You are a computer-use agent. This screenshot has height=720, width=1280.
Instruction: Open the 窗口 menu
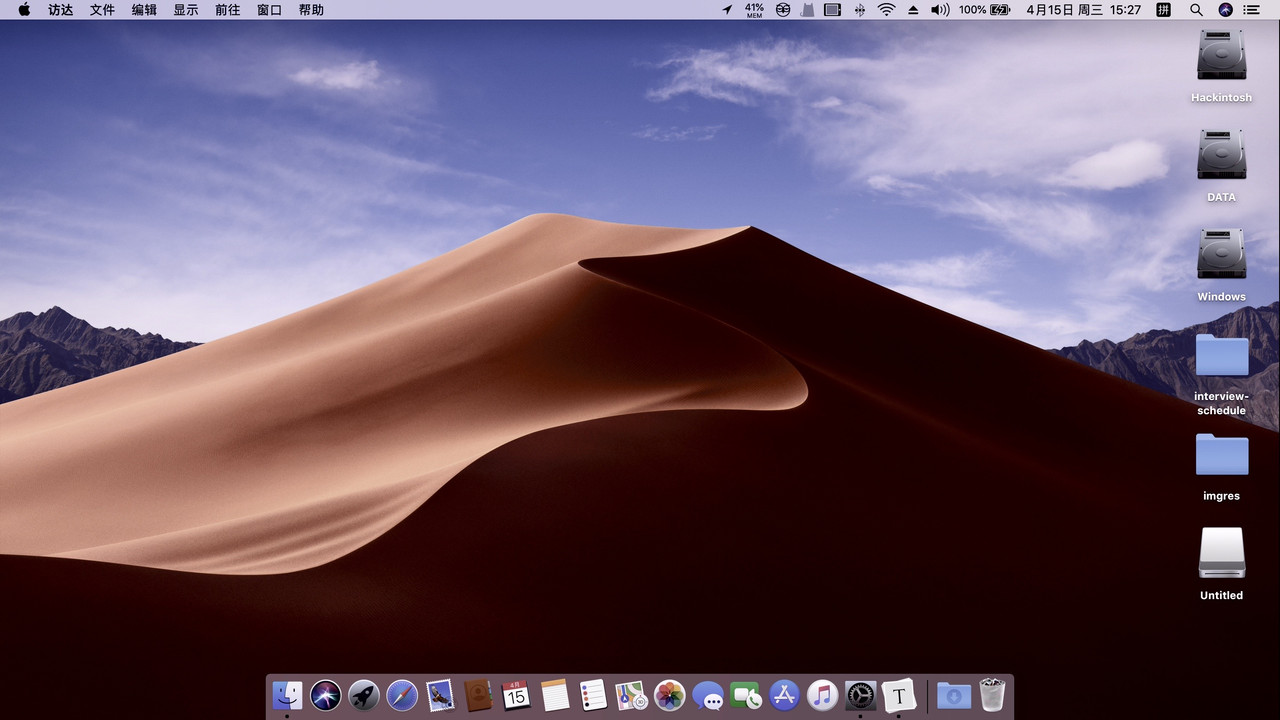coord(269,10)
